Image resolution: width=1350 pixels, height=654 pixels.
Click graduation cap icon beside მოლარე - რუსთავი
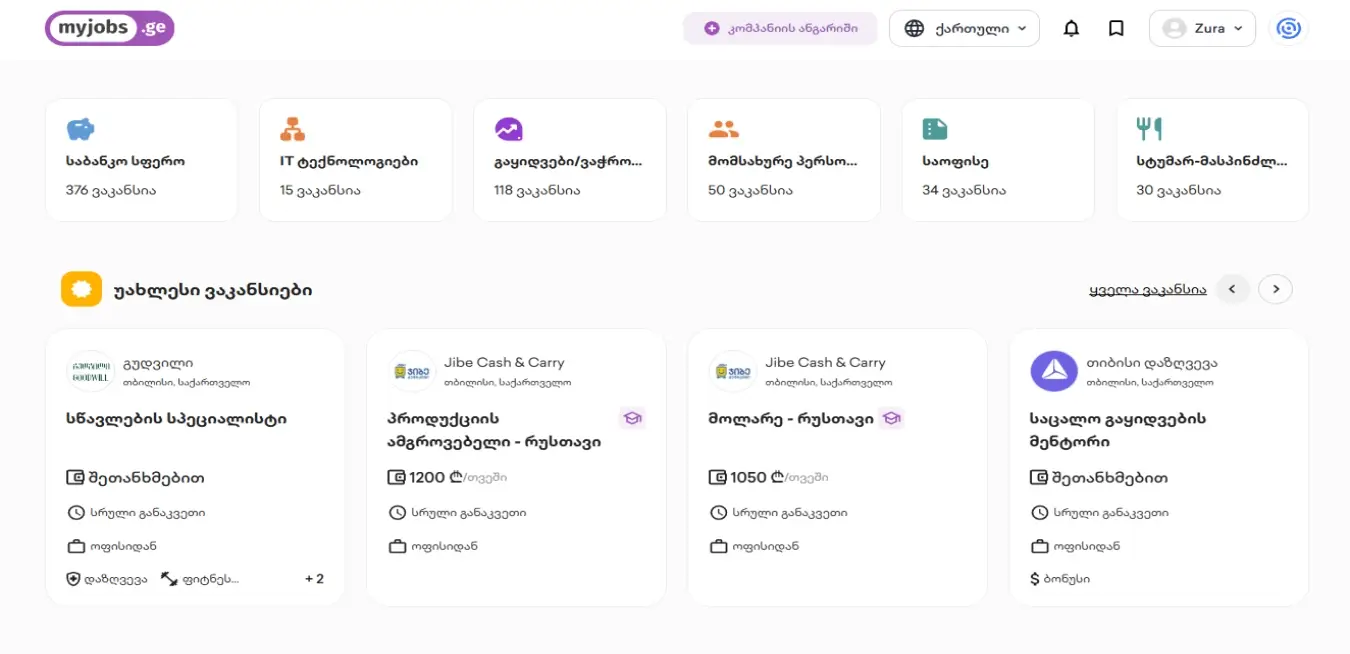click(x=892, y=418)
